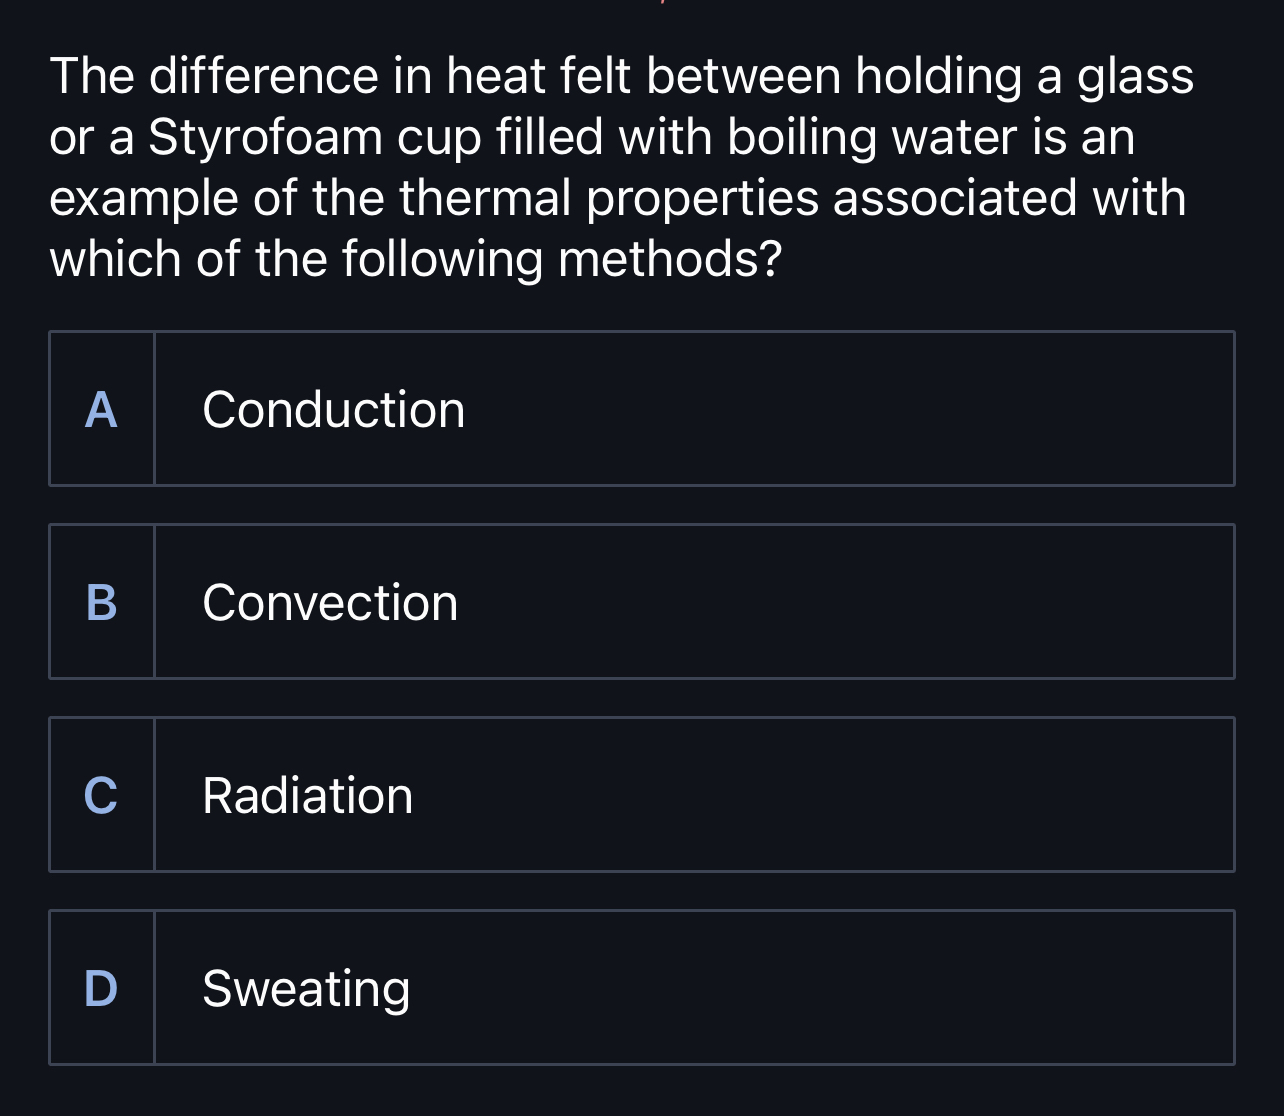Choose the Conduction answer row
The height and width of the screenshot is (1116, 1284).
[x=640, y=408]
